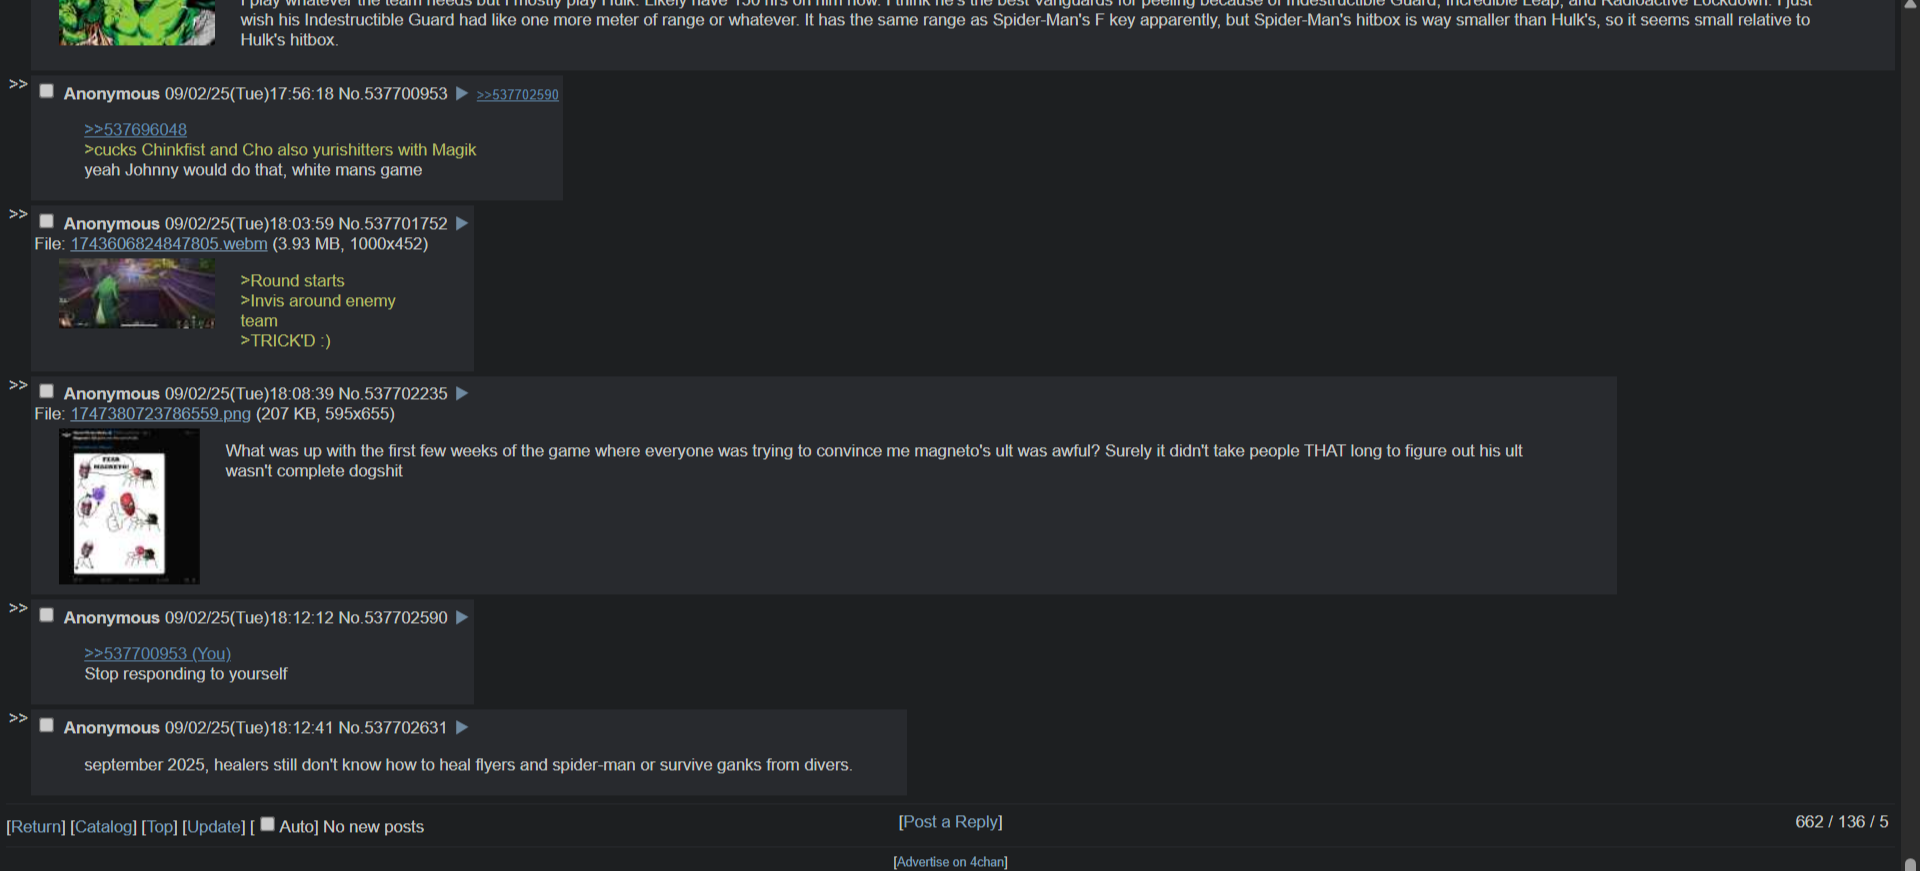Image resolution: width=1920 pixels, height=871 pixels.
Task: Tick the checkbox for post No.537701752
Action: point(46,221)
